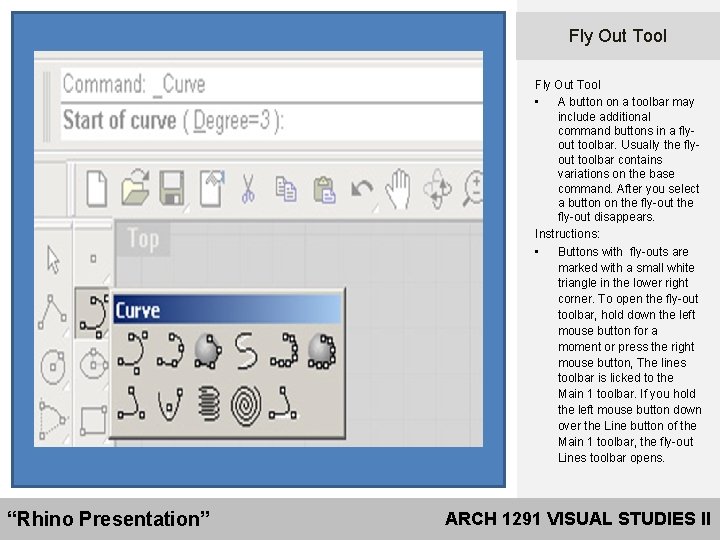Select the Circle tool in the sidebar
This screenshot has height=540, width=720.
click(x=53, y=366)
